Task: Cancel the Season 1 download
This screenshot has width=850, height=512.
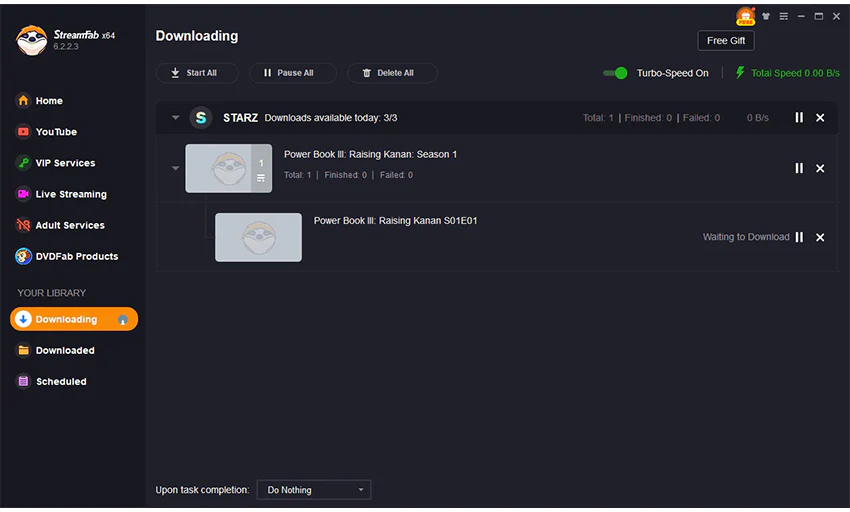Action: [820, 169]
